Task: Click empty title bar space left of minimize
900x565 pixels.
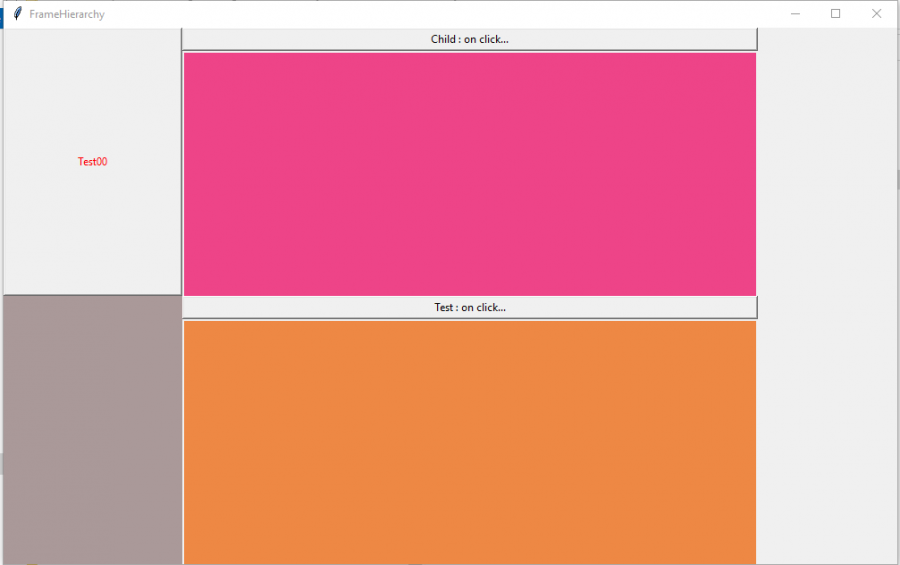Action: [450, 14]
